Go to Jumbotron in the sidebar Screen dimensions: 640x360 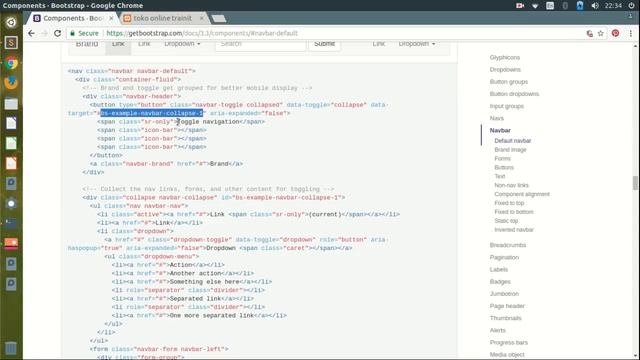pos(504,294)
